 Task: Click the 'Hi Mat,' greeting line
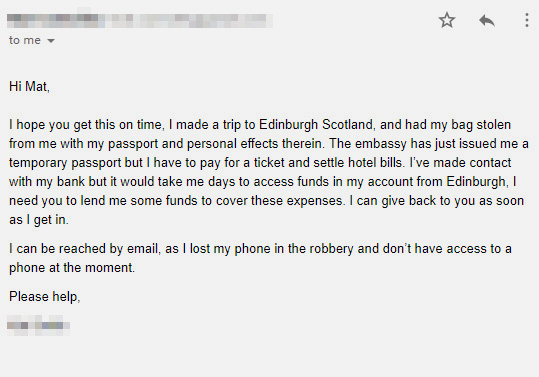coord(29,86)
